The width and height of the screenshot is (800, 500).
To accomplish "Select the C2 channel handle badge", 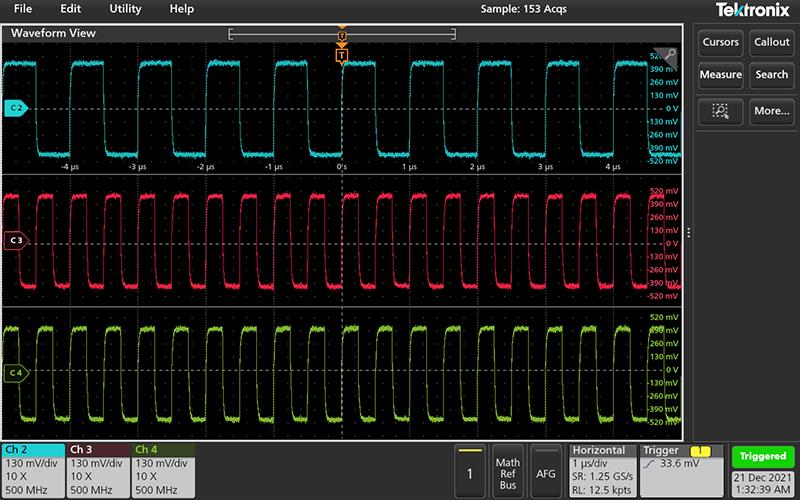I will pos(15,107).
